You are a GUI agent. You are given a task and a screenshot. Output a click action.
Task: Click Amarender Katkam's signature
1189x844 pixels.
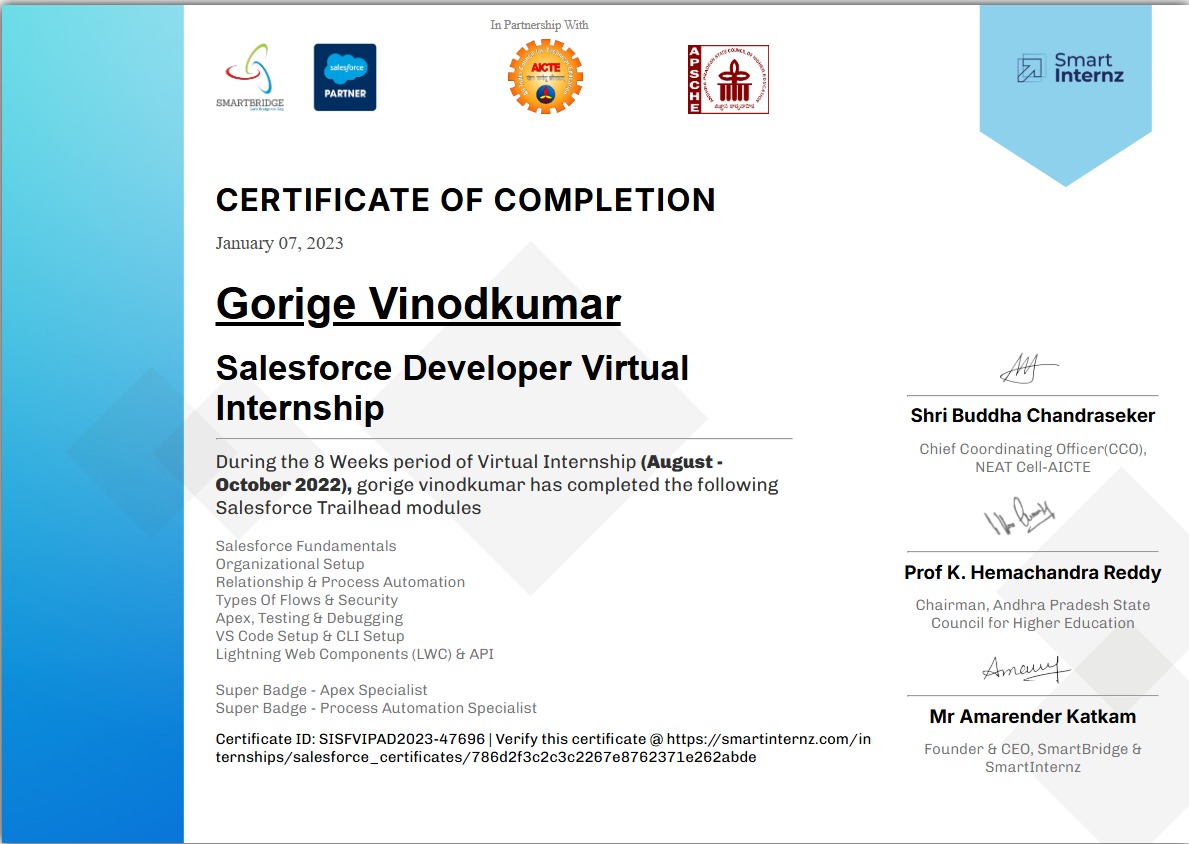[x=1026, y=669]
